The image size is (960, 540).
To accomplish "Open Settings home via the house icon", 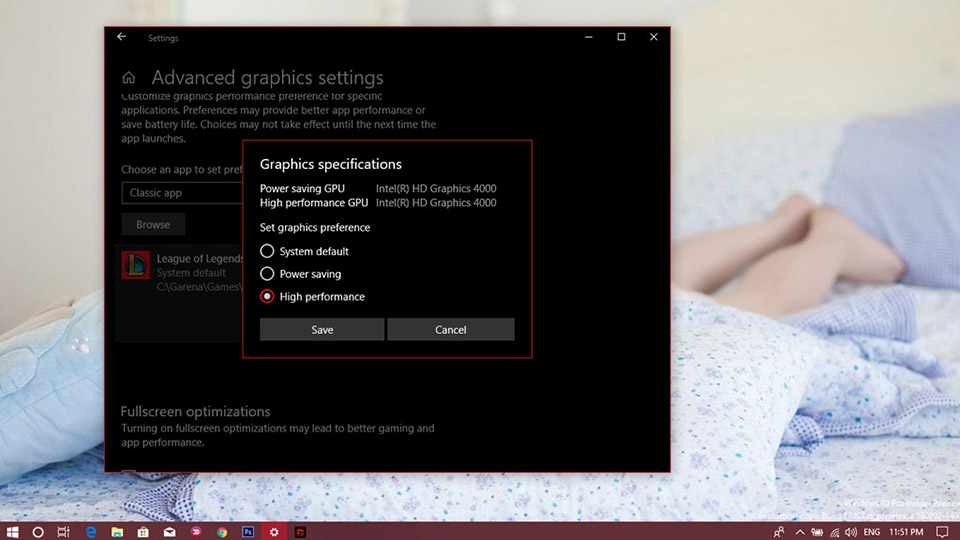I will pos(128,78).
